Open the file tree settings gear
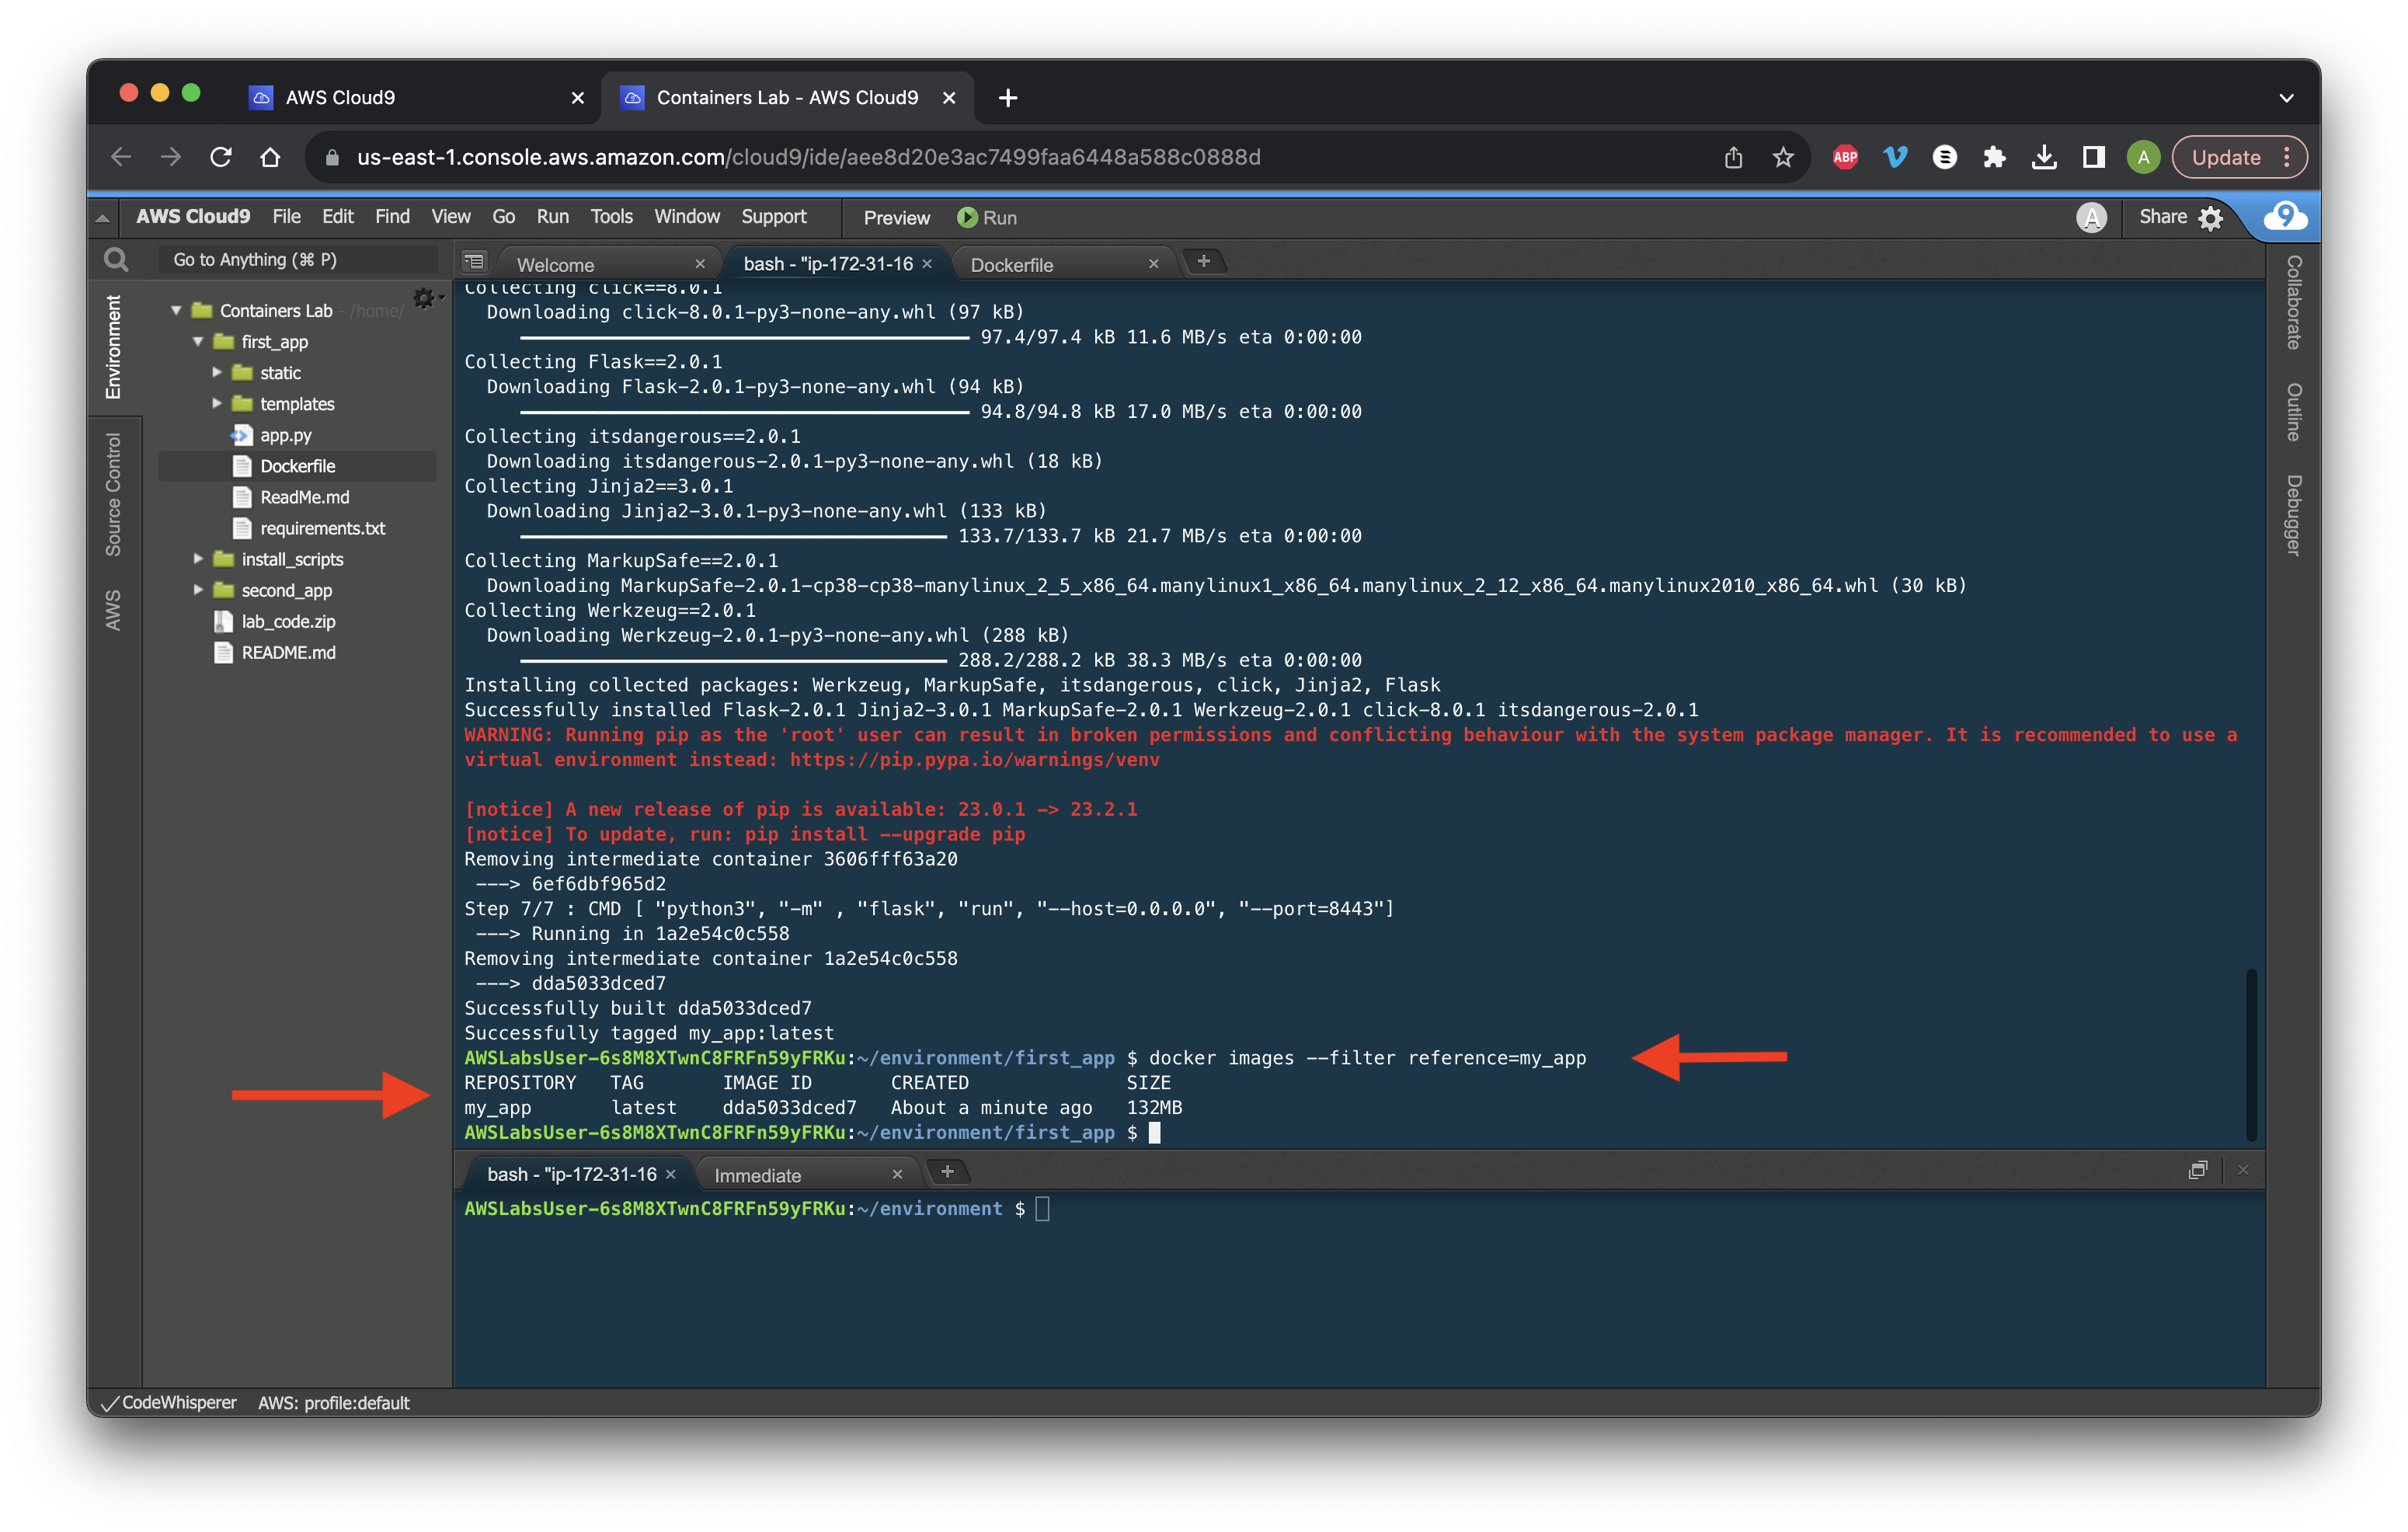Screen dimensions: 2408x1532 [426, 298]
